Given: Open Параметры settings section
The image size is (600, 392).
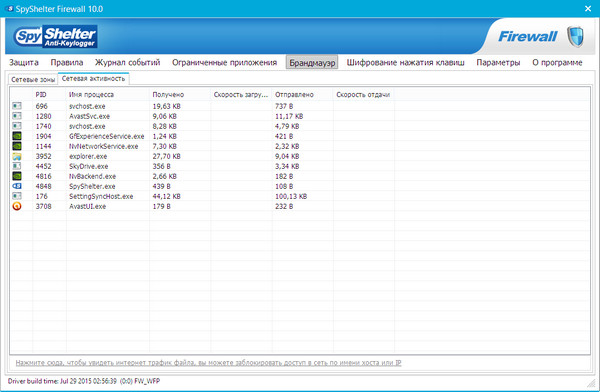Looking at the screenshot, I should [x=498, y=62].
